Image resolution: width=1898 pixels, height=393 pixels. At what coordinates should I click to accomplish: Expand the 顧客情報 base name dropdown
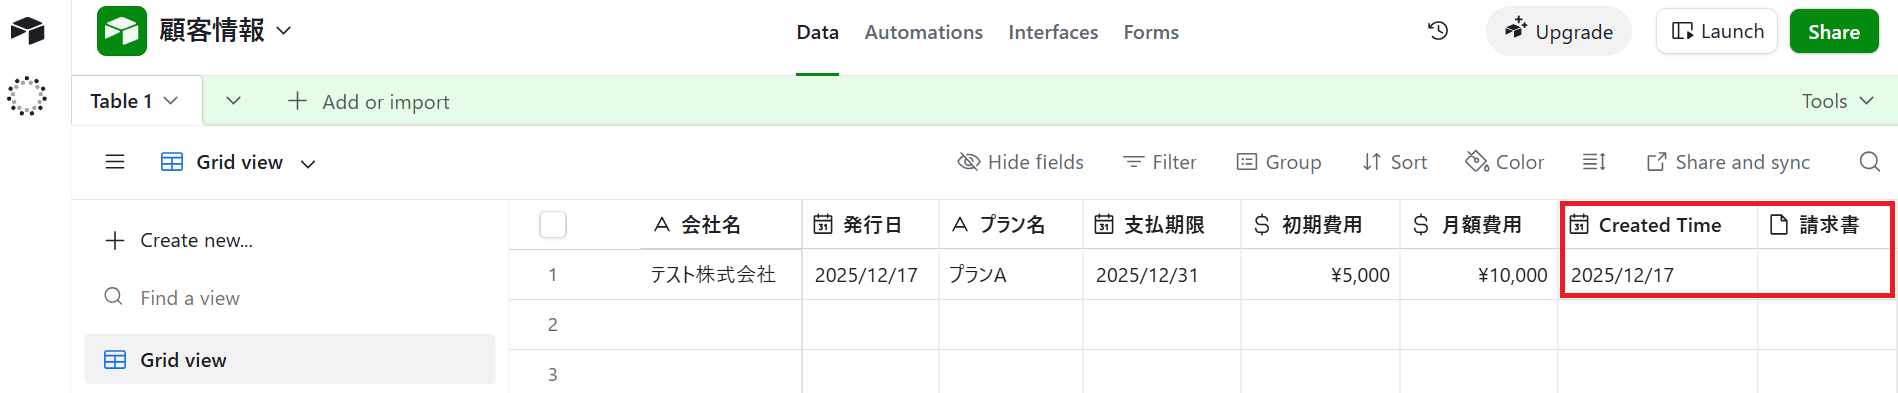pyautogui.click(x=284, y=31)
